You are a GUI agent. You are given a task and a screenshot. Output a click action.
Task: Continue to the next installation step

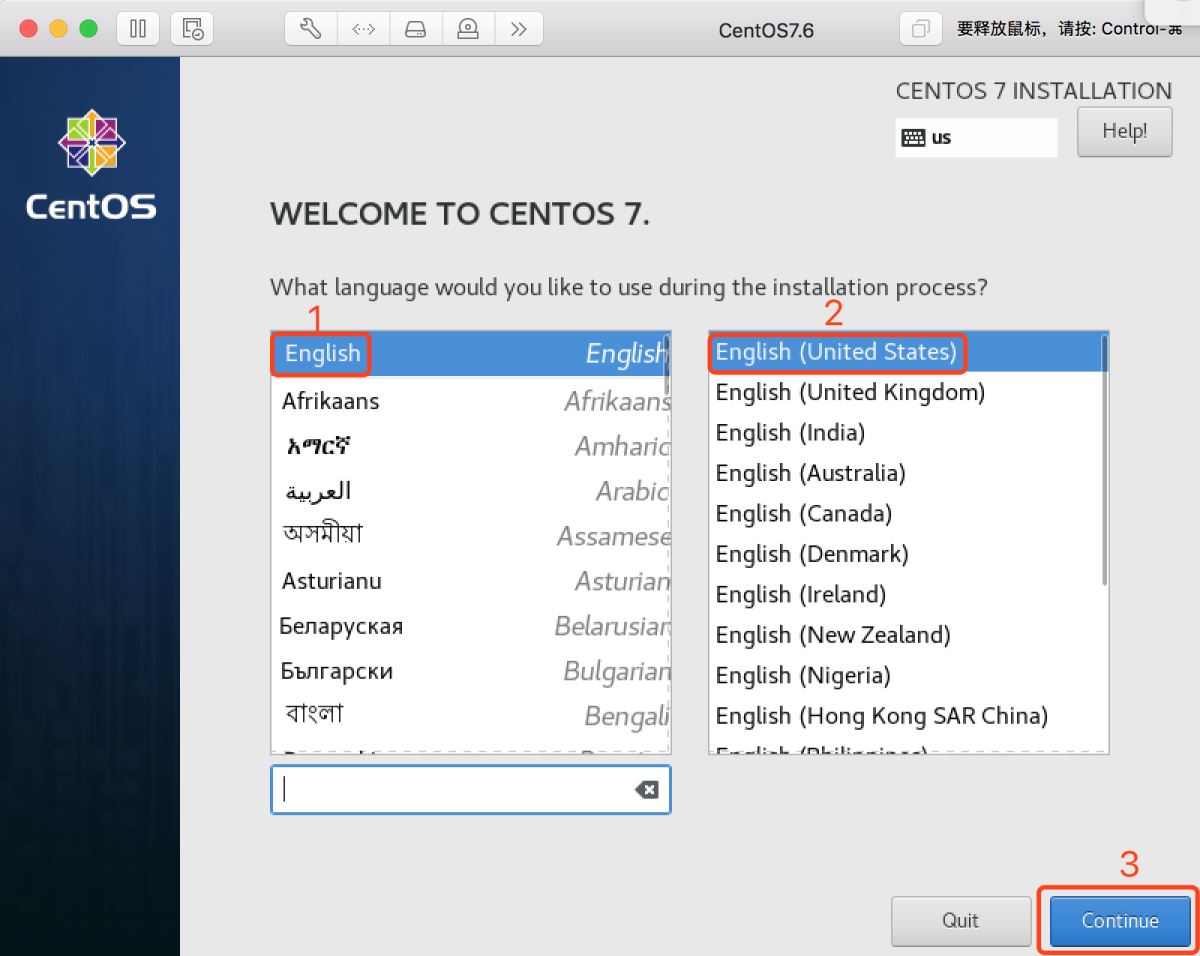[1120, 920]
